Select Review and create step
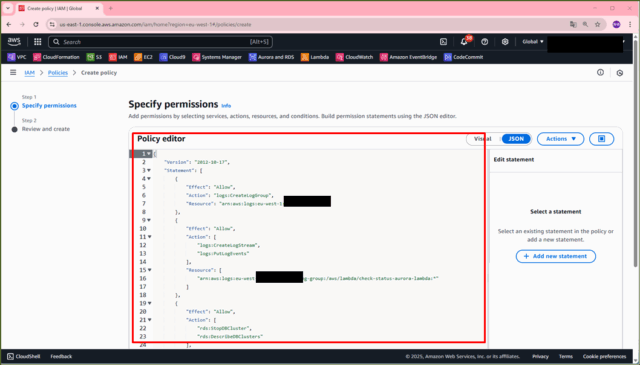Screen dimensions: 640x365 pos(46,129)
